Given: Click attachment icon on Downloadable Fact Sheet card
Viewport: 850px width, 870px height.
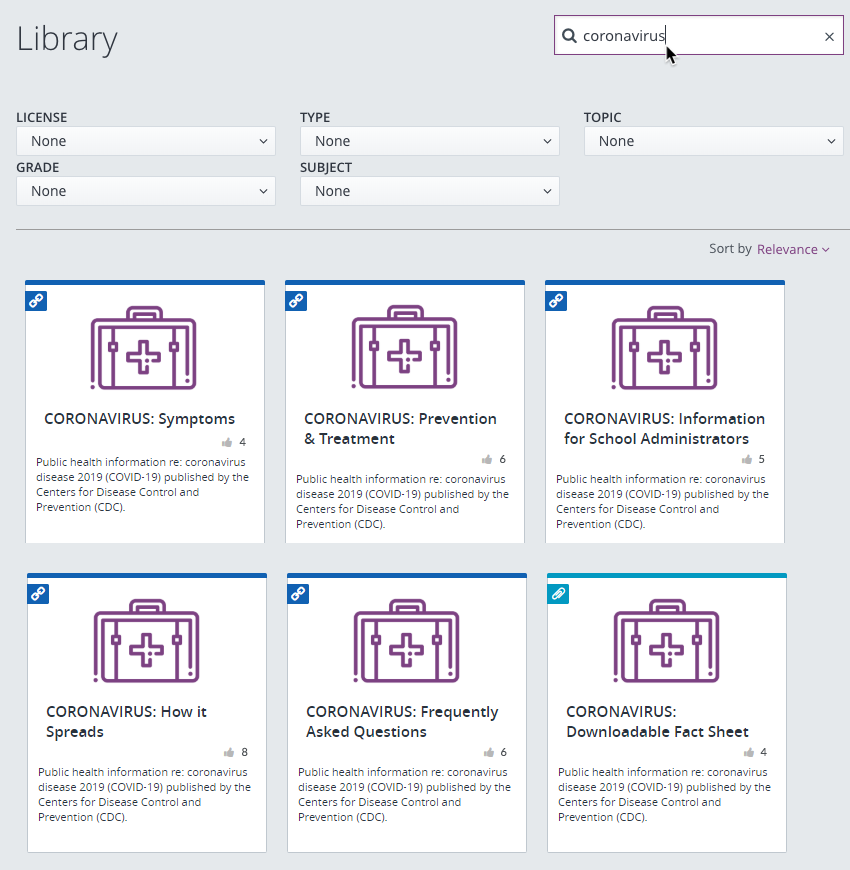Looking at the screenshot, I should point(558,594).
